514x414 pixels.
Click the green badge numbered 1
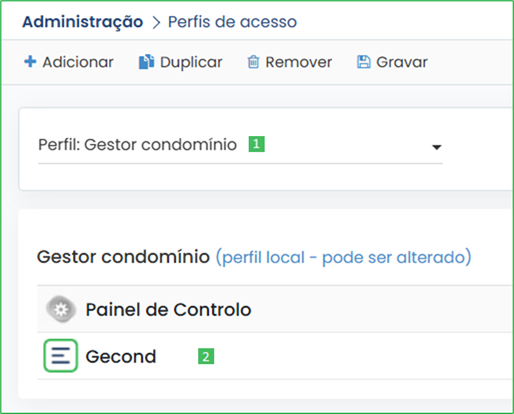(x=257, y=144)
